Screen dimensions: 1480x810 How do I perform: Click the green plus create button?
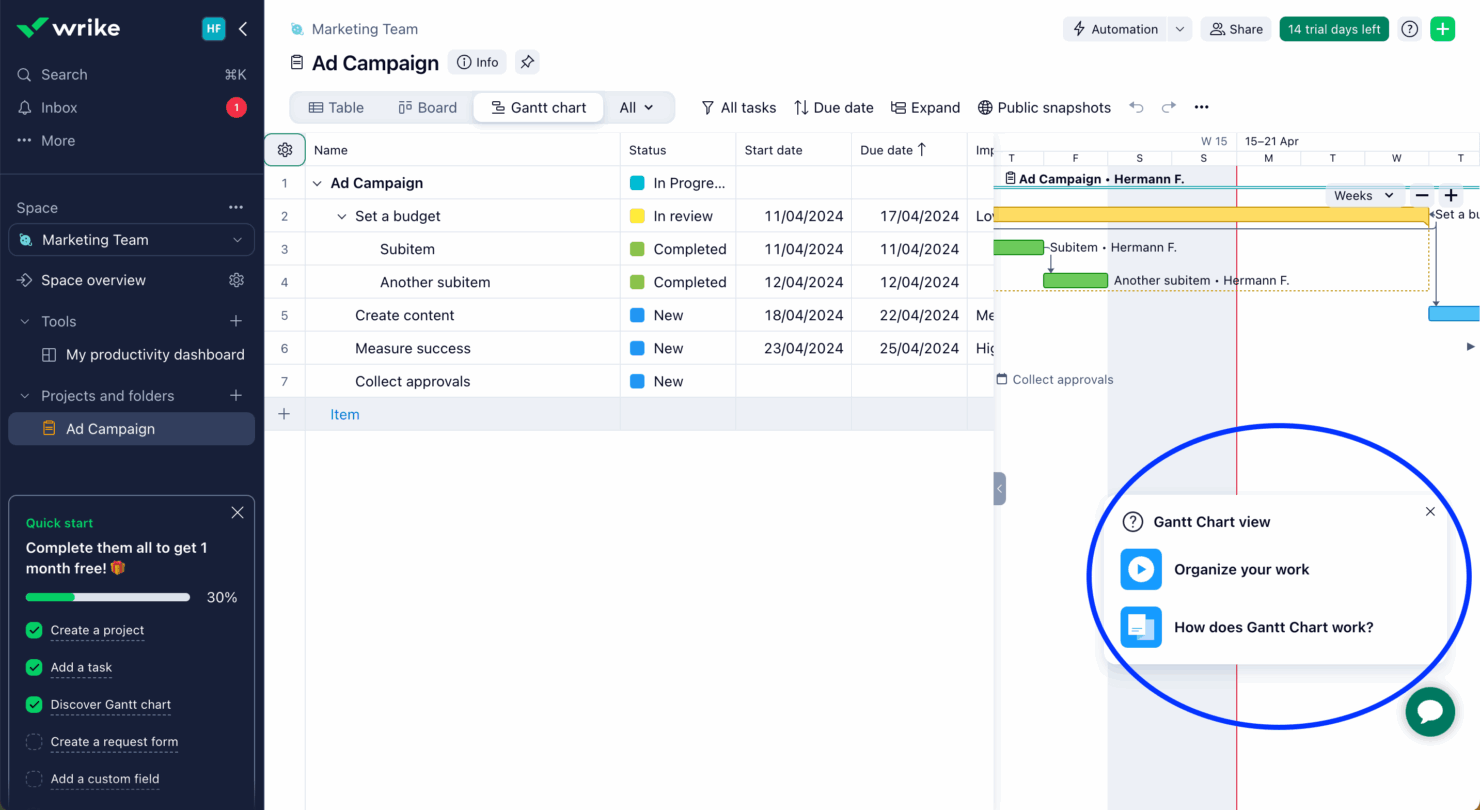coord(1442,29)
